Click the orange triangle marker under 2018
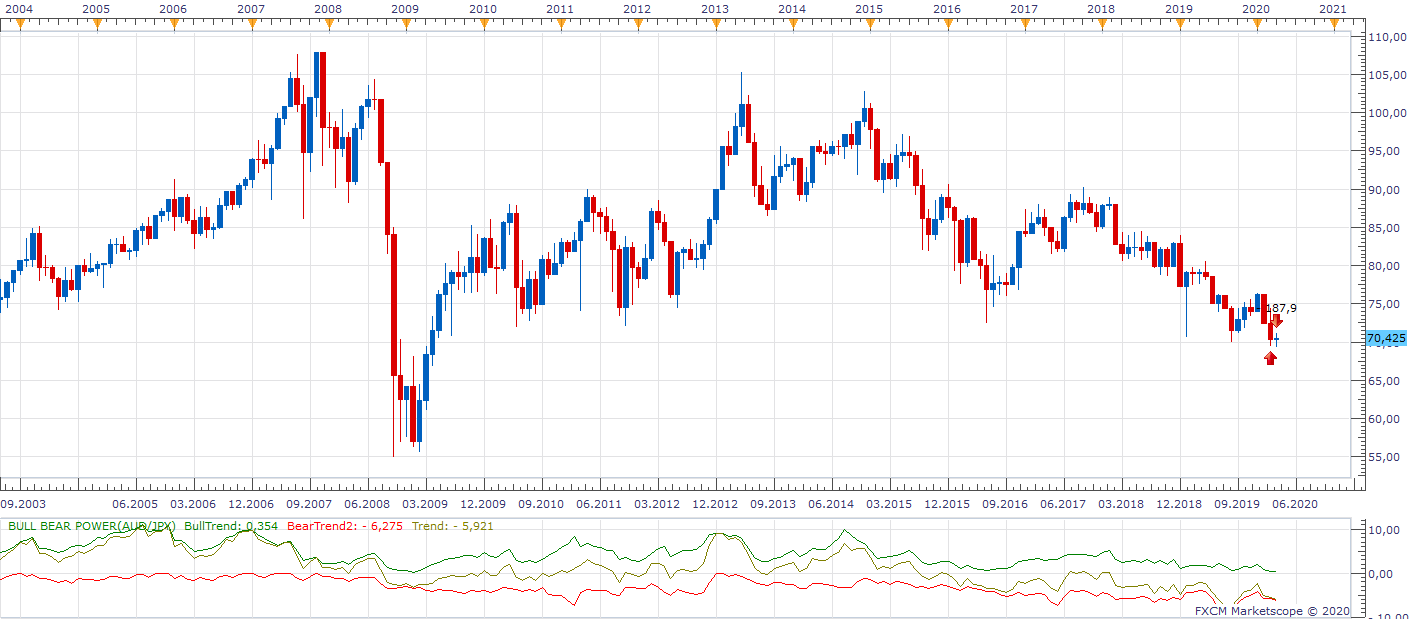1423x619 pixels. coord(1102,23)
